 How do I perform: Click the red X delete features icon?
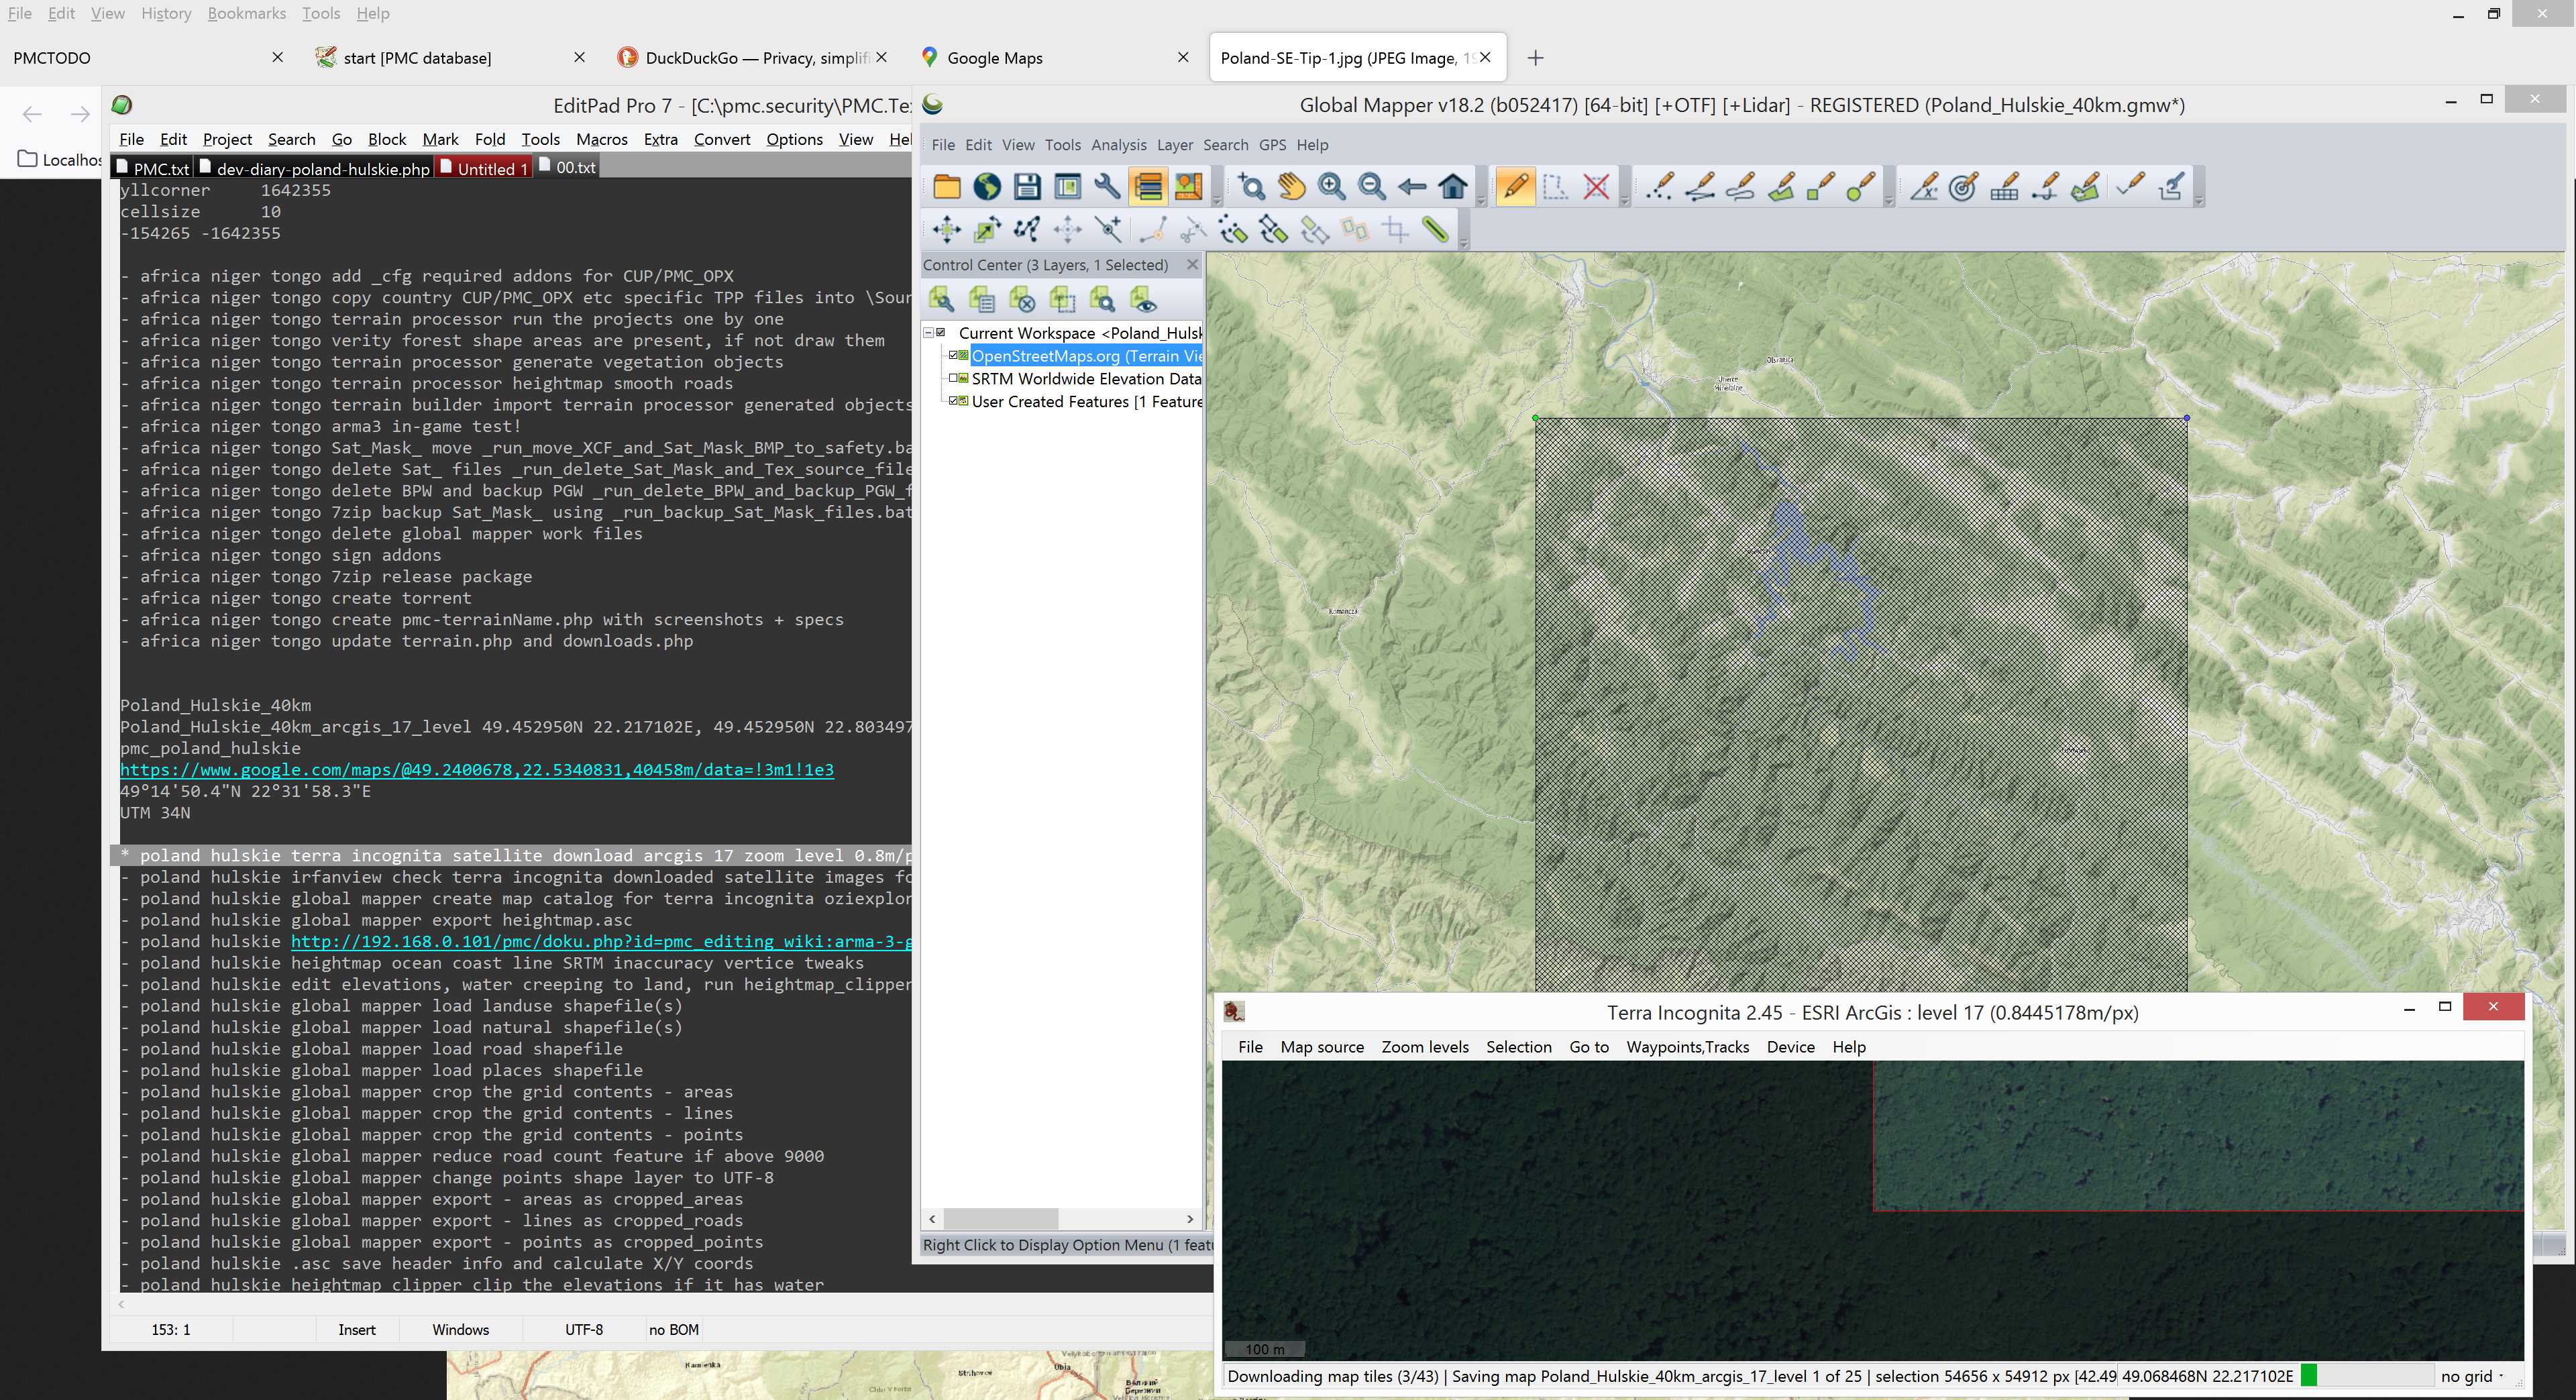(1596, 187)
